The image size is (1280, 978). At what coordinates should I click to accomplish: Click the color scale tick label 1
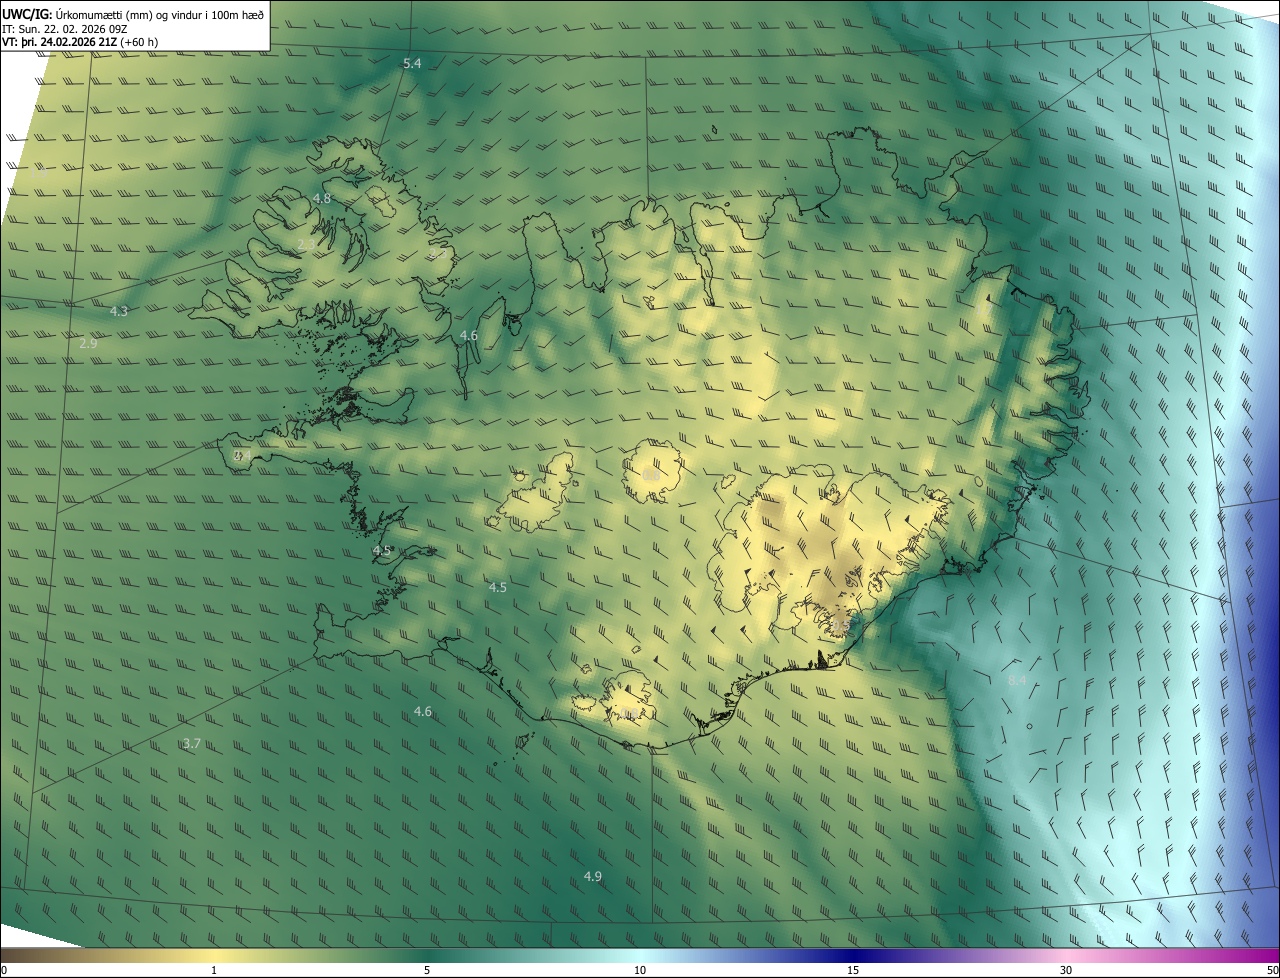[x=214, y=970]
